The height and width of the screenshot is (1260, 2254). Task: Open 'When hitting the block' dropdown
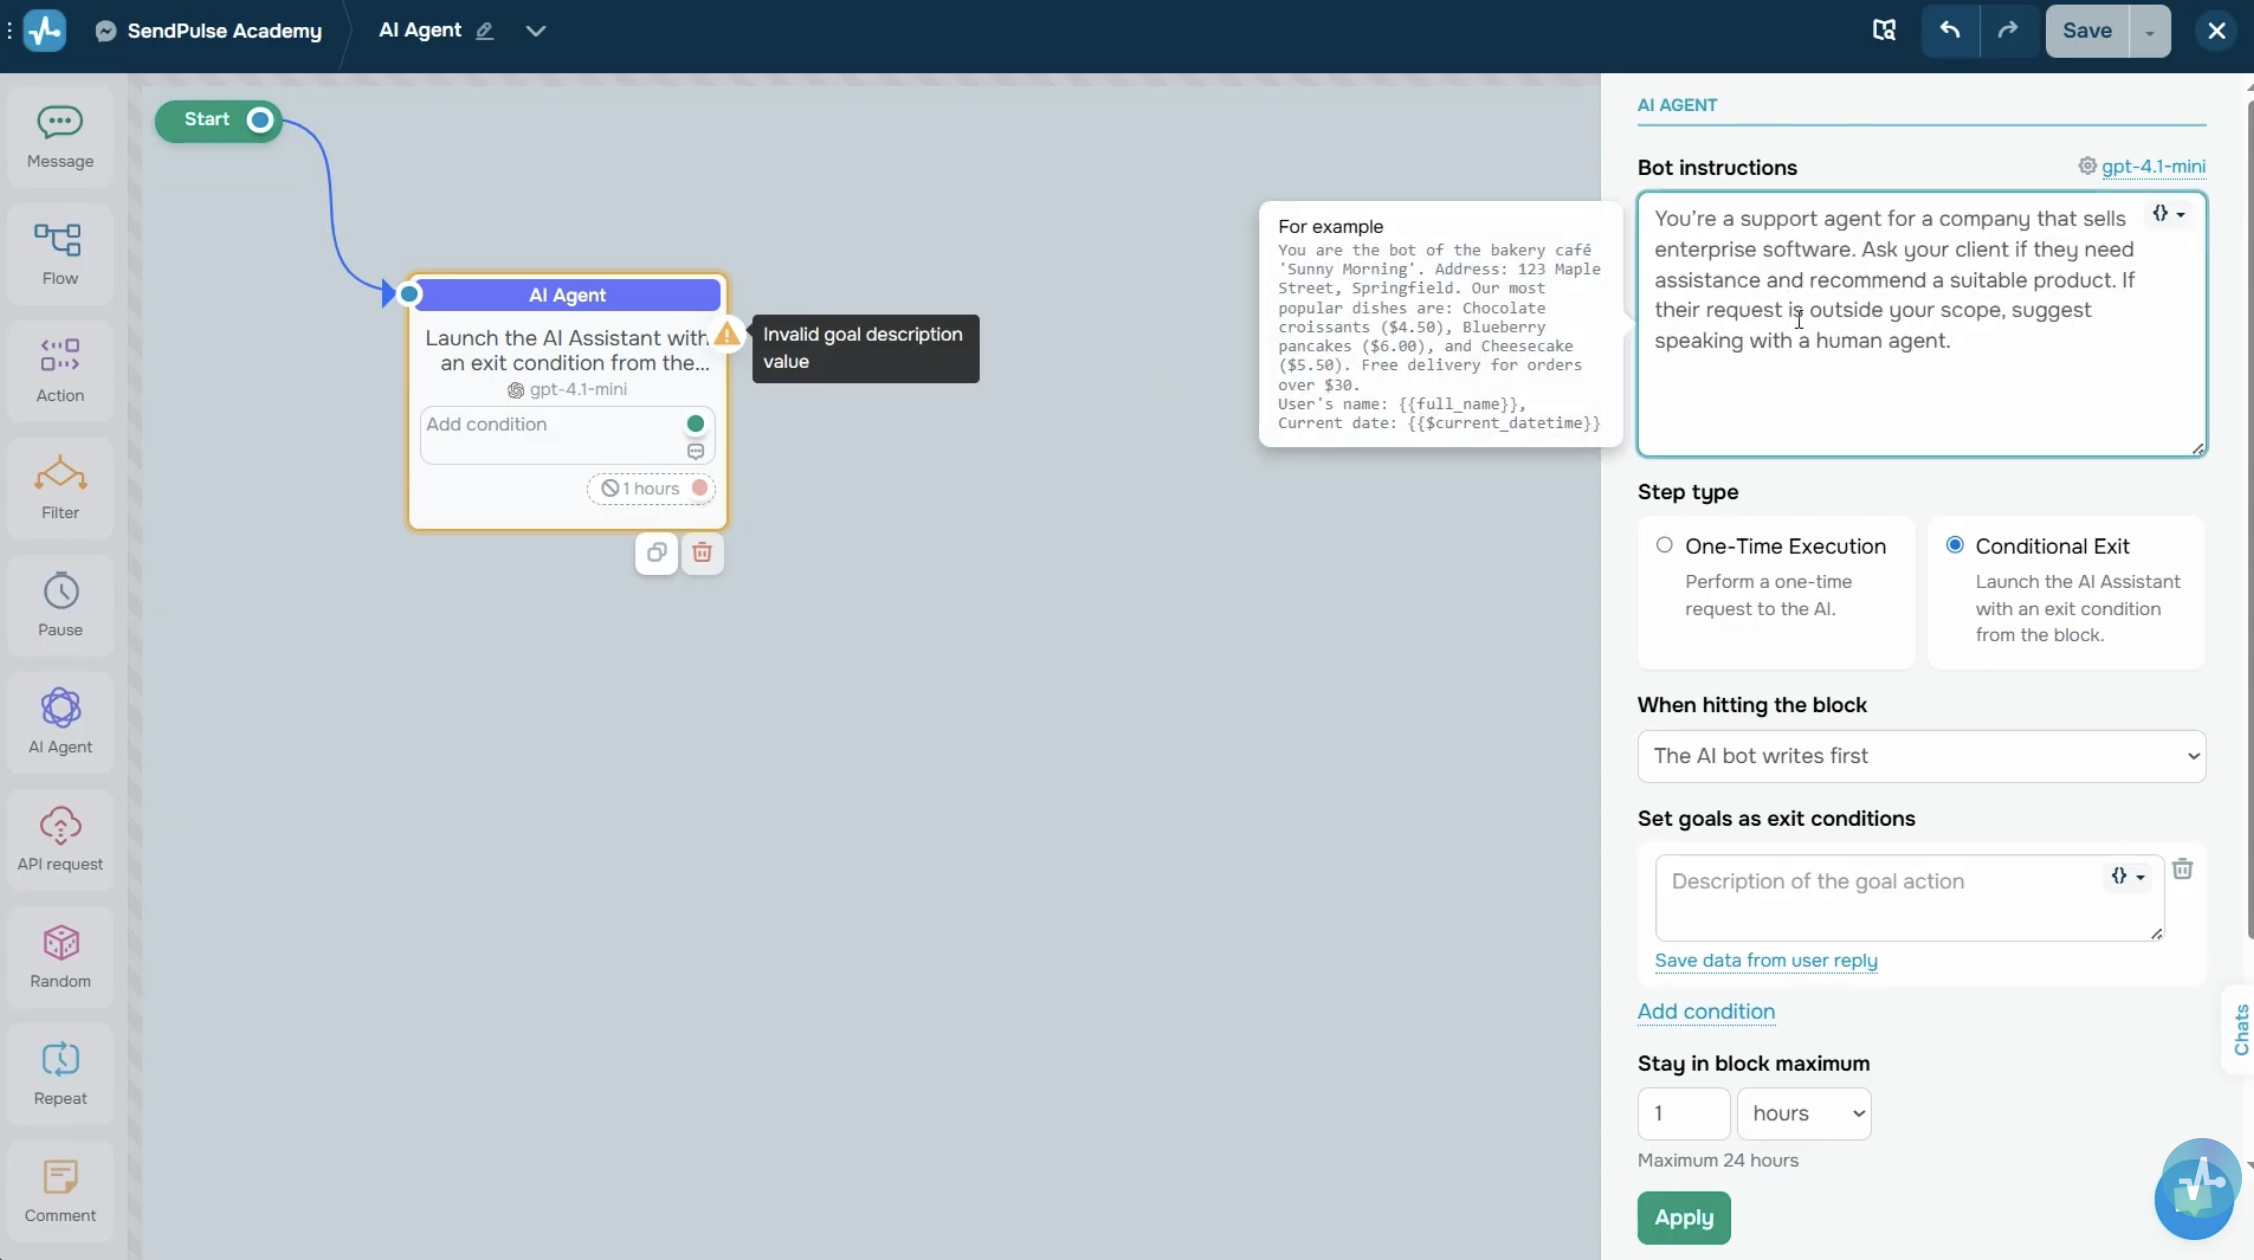tap(1921, 756)
